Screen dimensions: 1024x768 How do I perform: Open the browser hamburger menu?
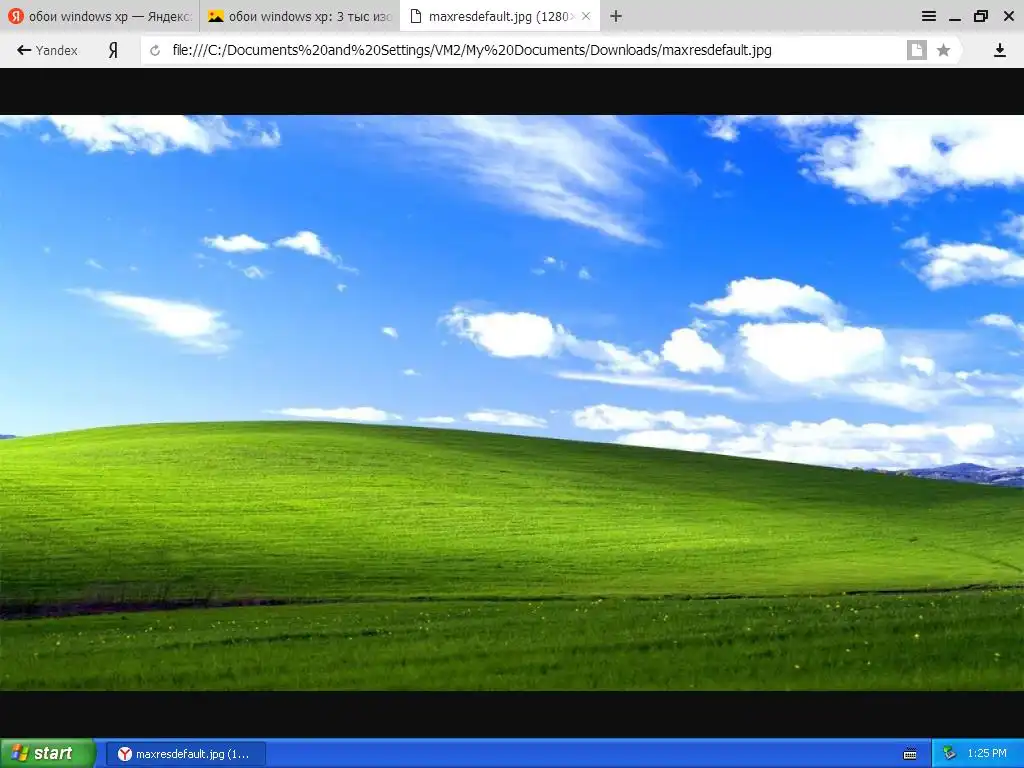(929, 16)
